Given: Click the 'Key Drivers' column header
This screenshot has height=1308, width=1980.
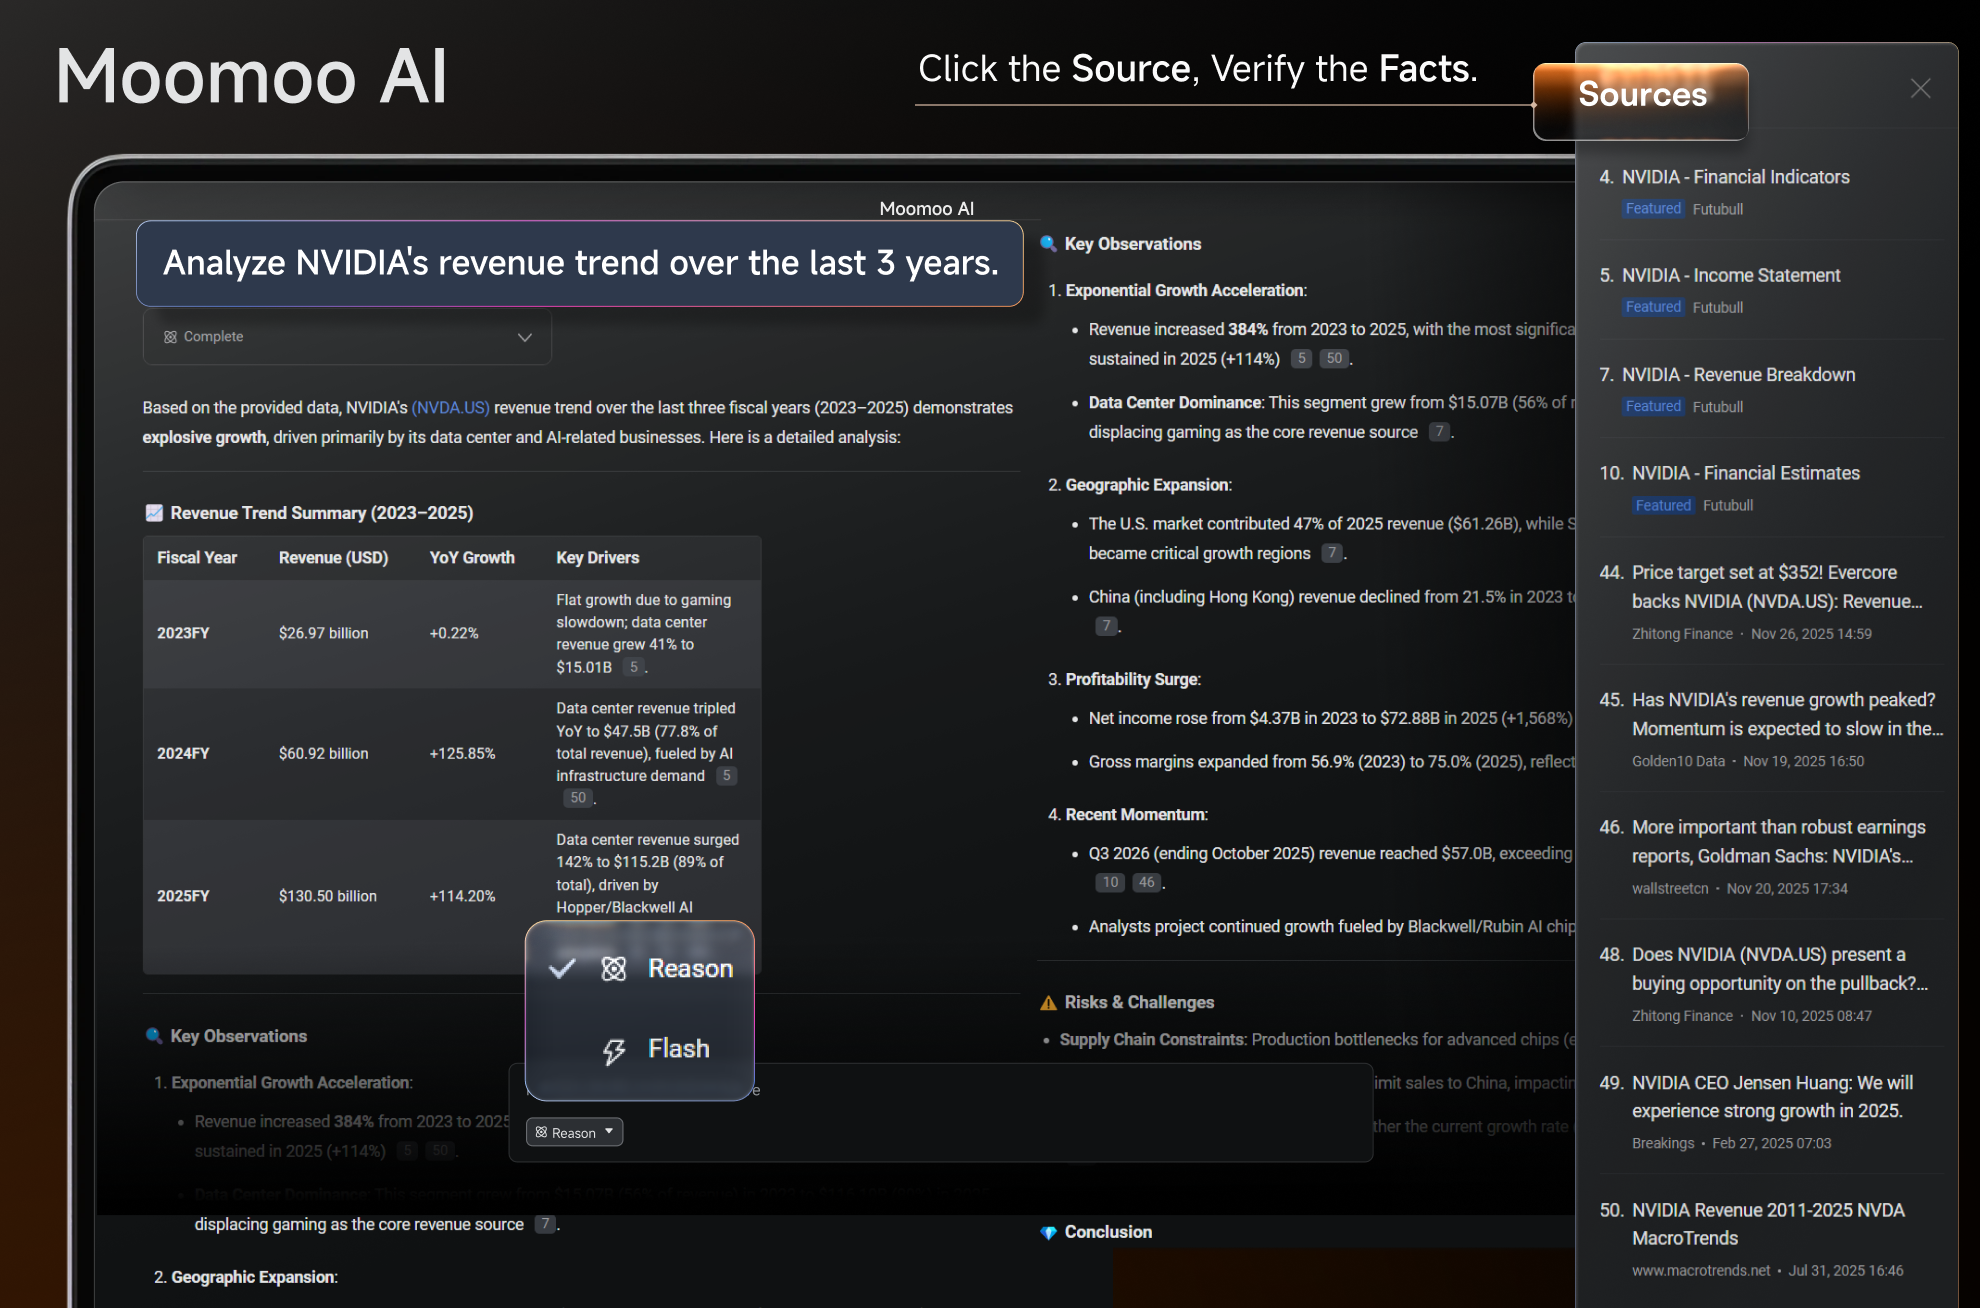Looking at the screenshot, I should 598,558.
